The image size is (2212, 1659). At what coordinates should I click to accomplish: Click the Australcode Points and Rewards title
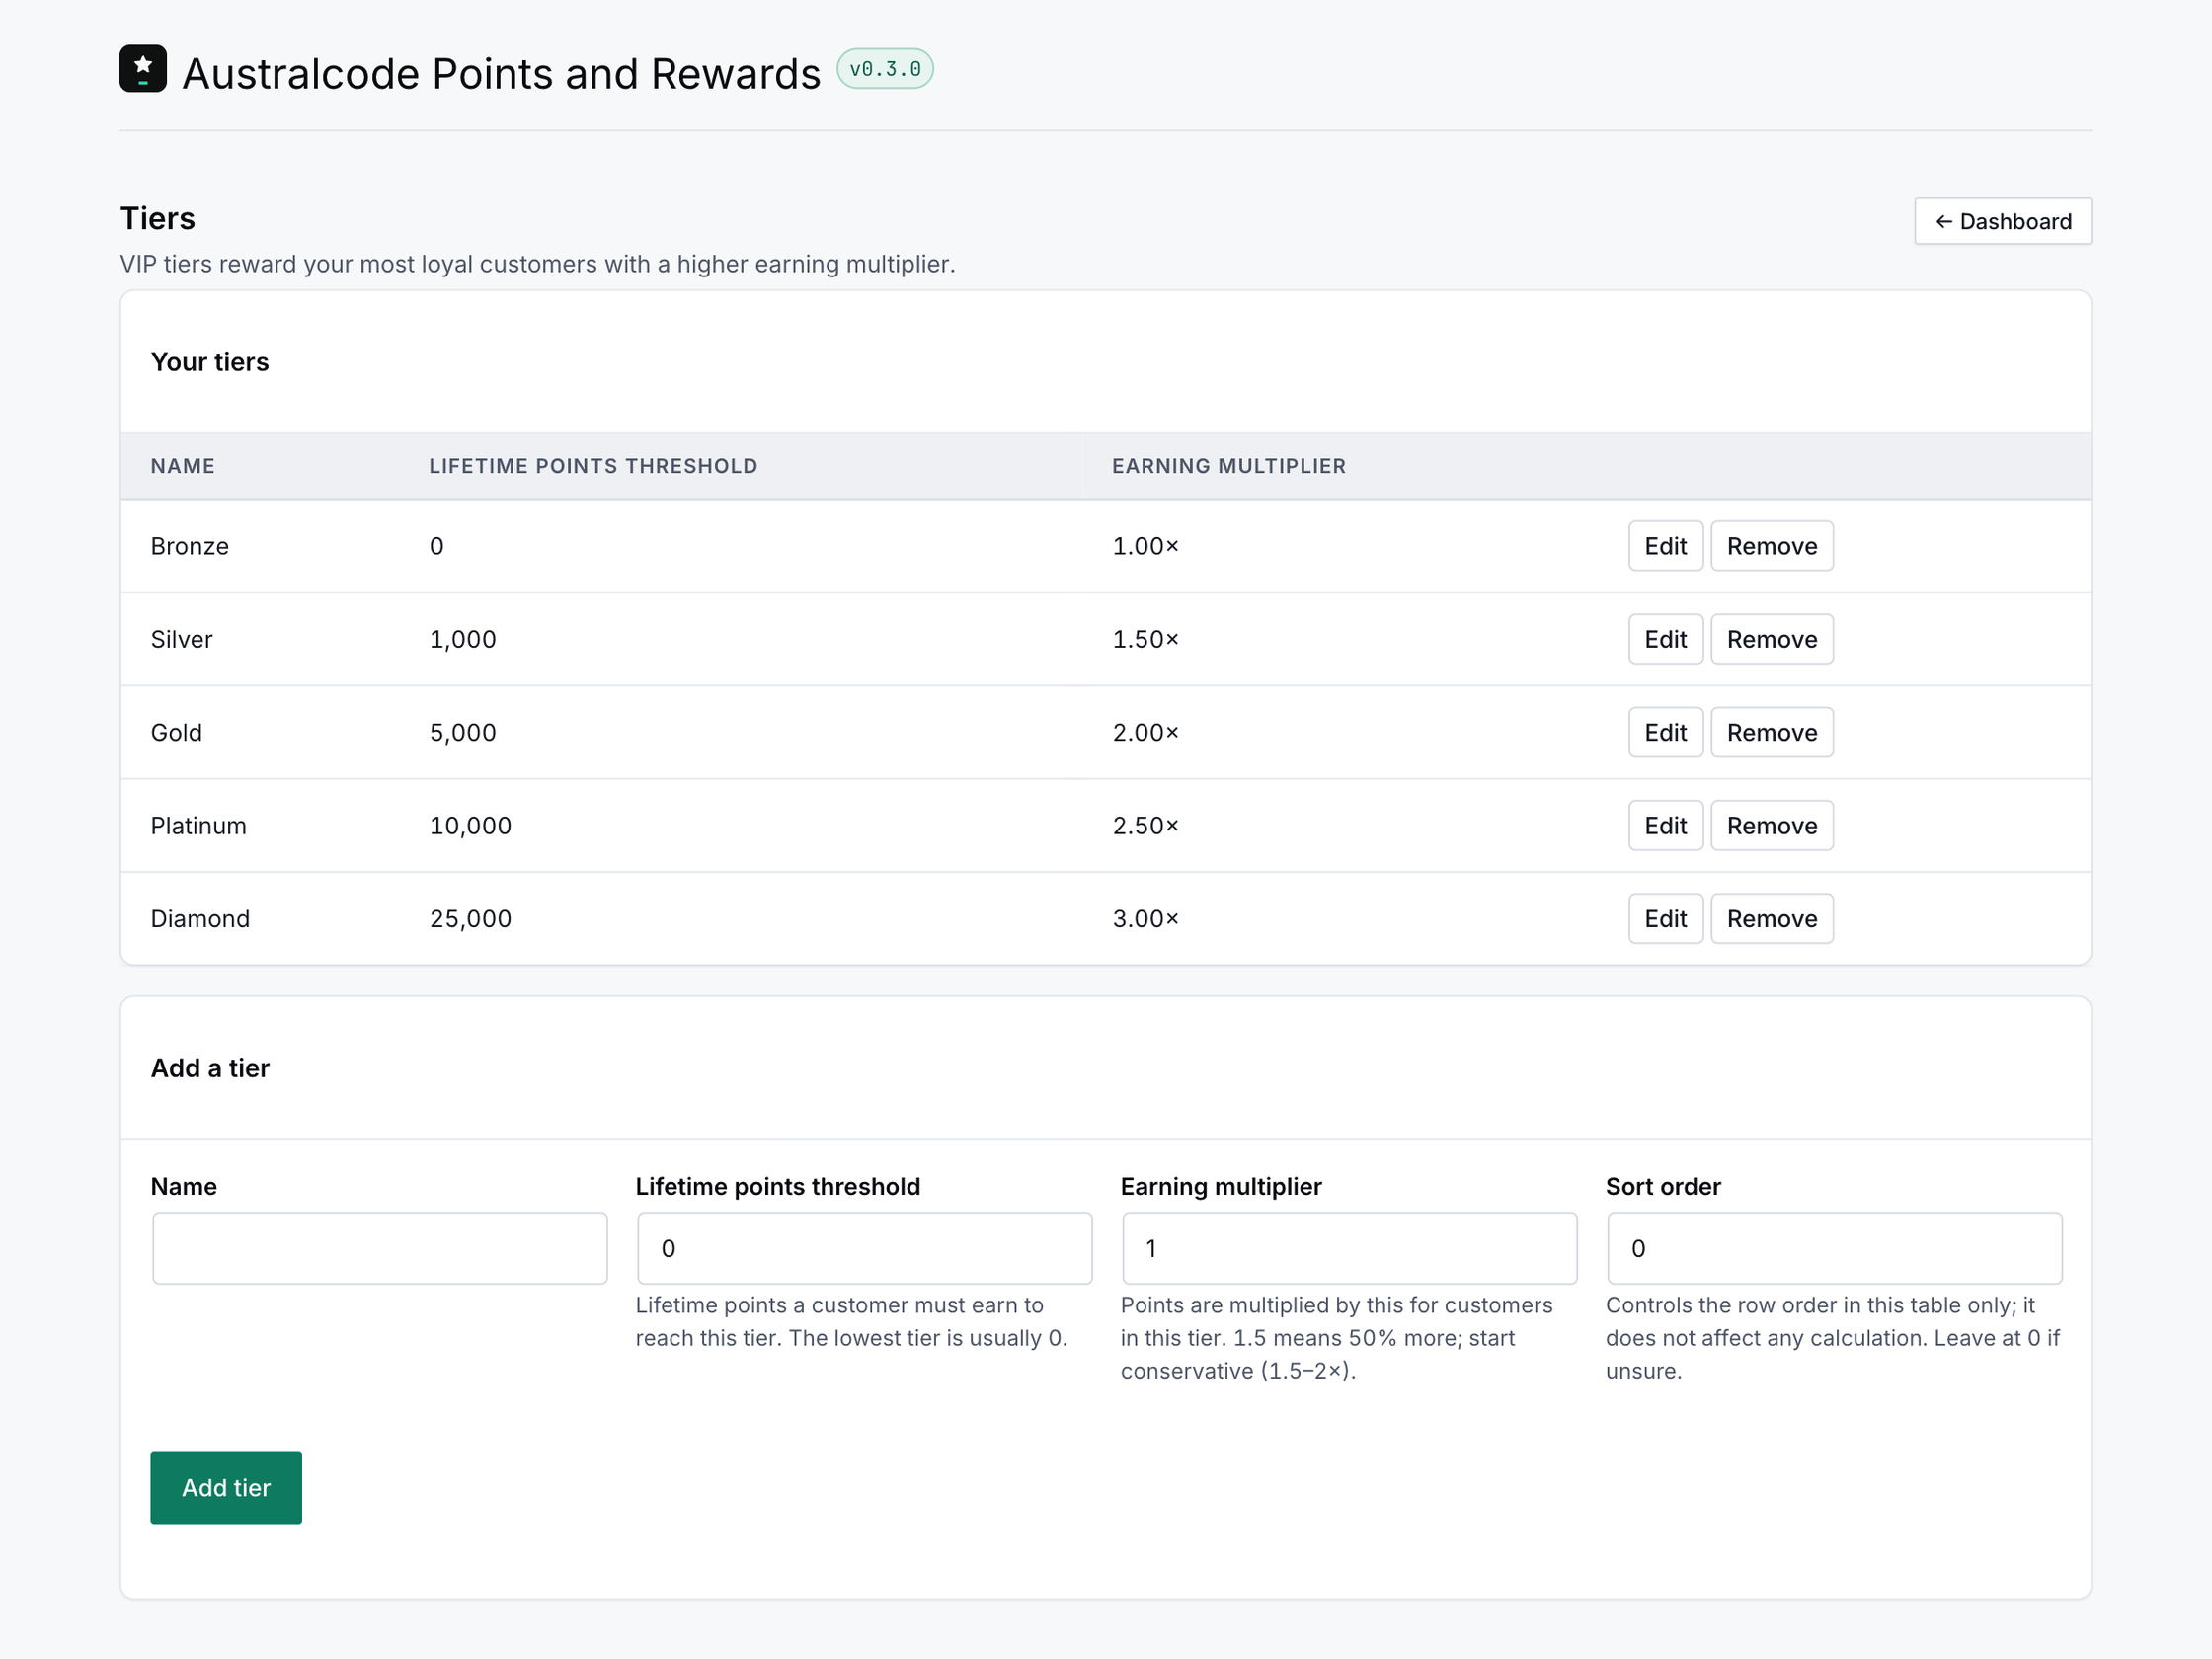[501, 73]
